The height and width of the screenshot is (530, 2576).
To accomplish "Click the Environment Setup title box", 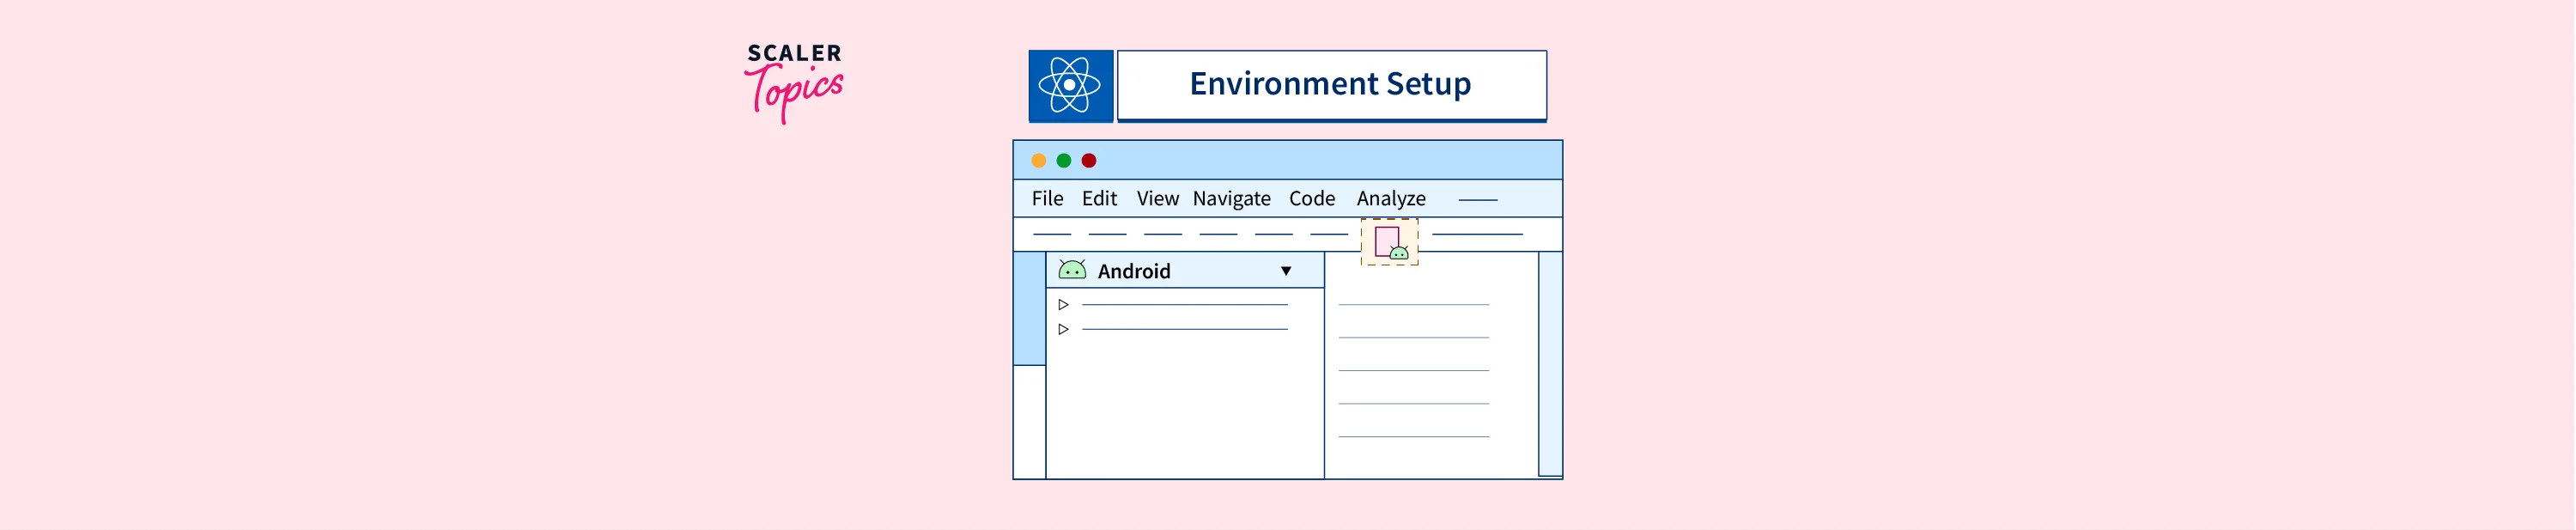I will (1330, 85).
